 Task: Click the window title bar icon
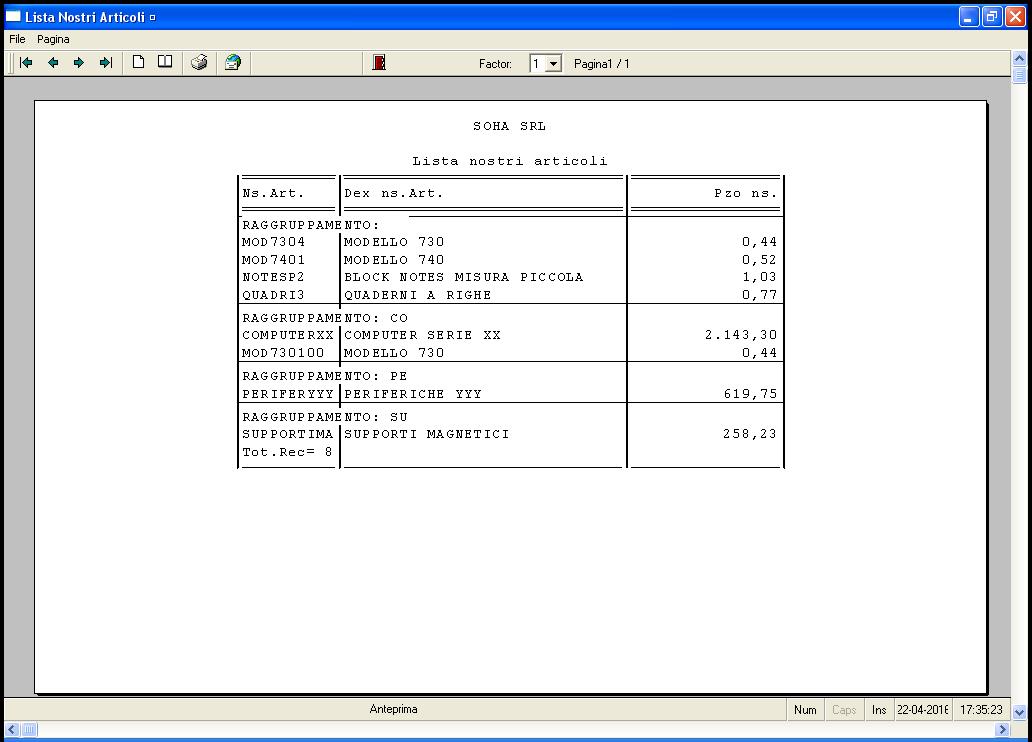[x=13, y=16]
